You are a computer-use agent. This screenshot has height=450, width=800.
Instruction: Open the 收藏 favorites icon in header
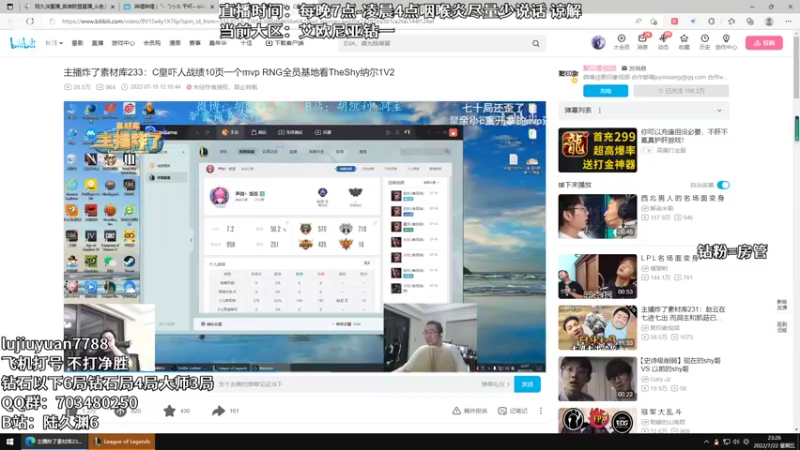684,42
